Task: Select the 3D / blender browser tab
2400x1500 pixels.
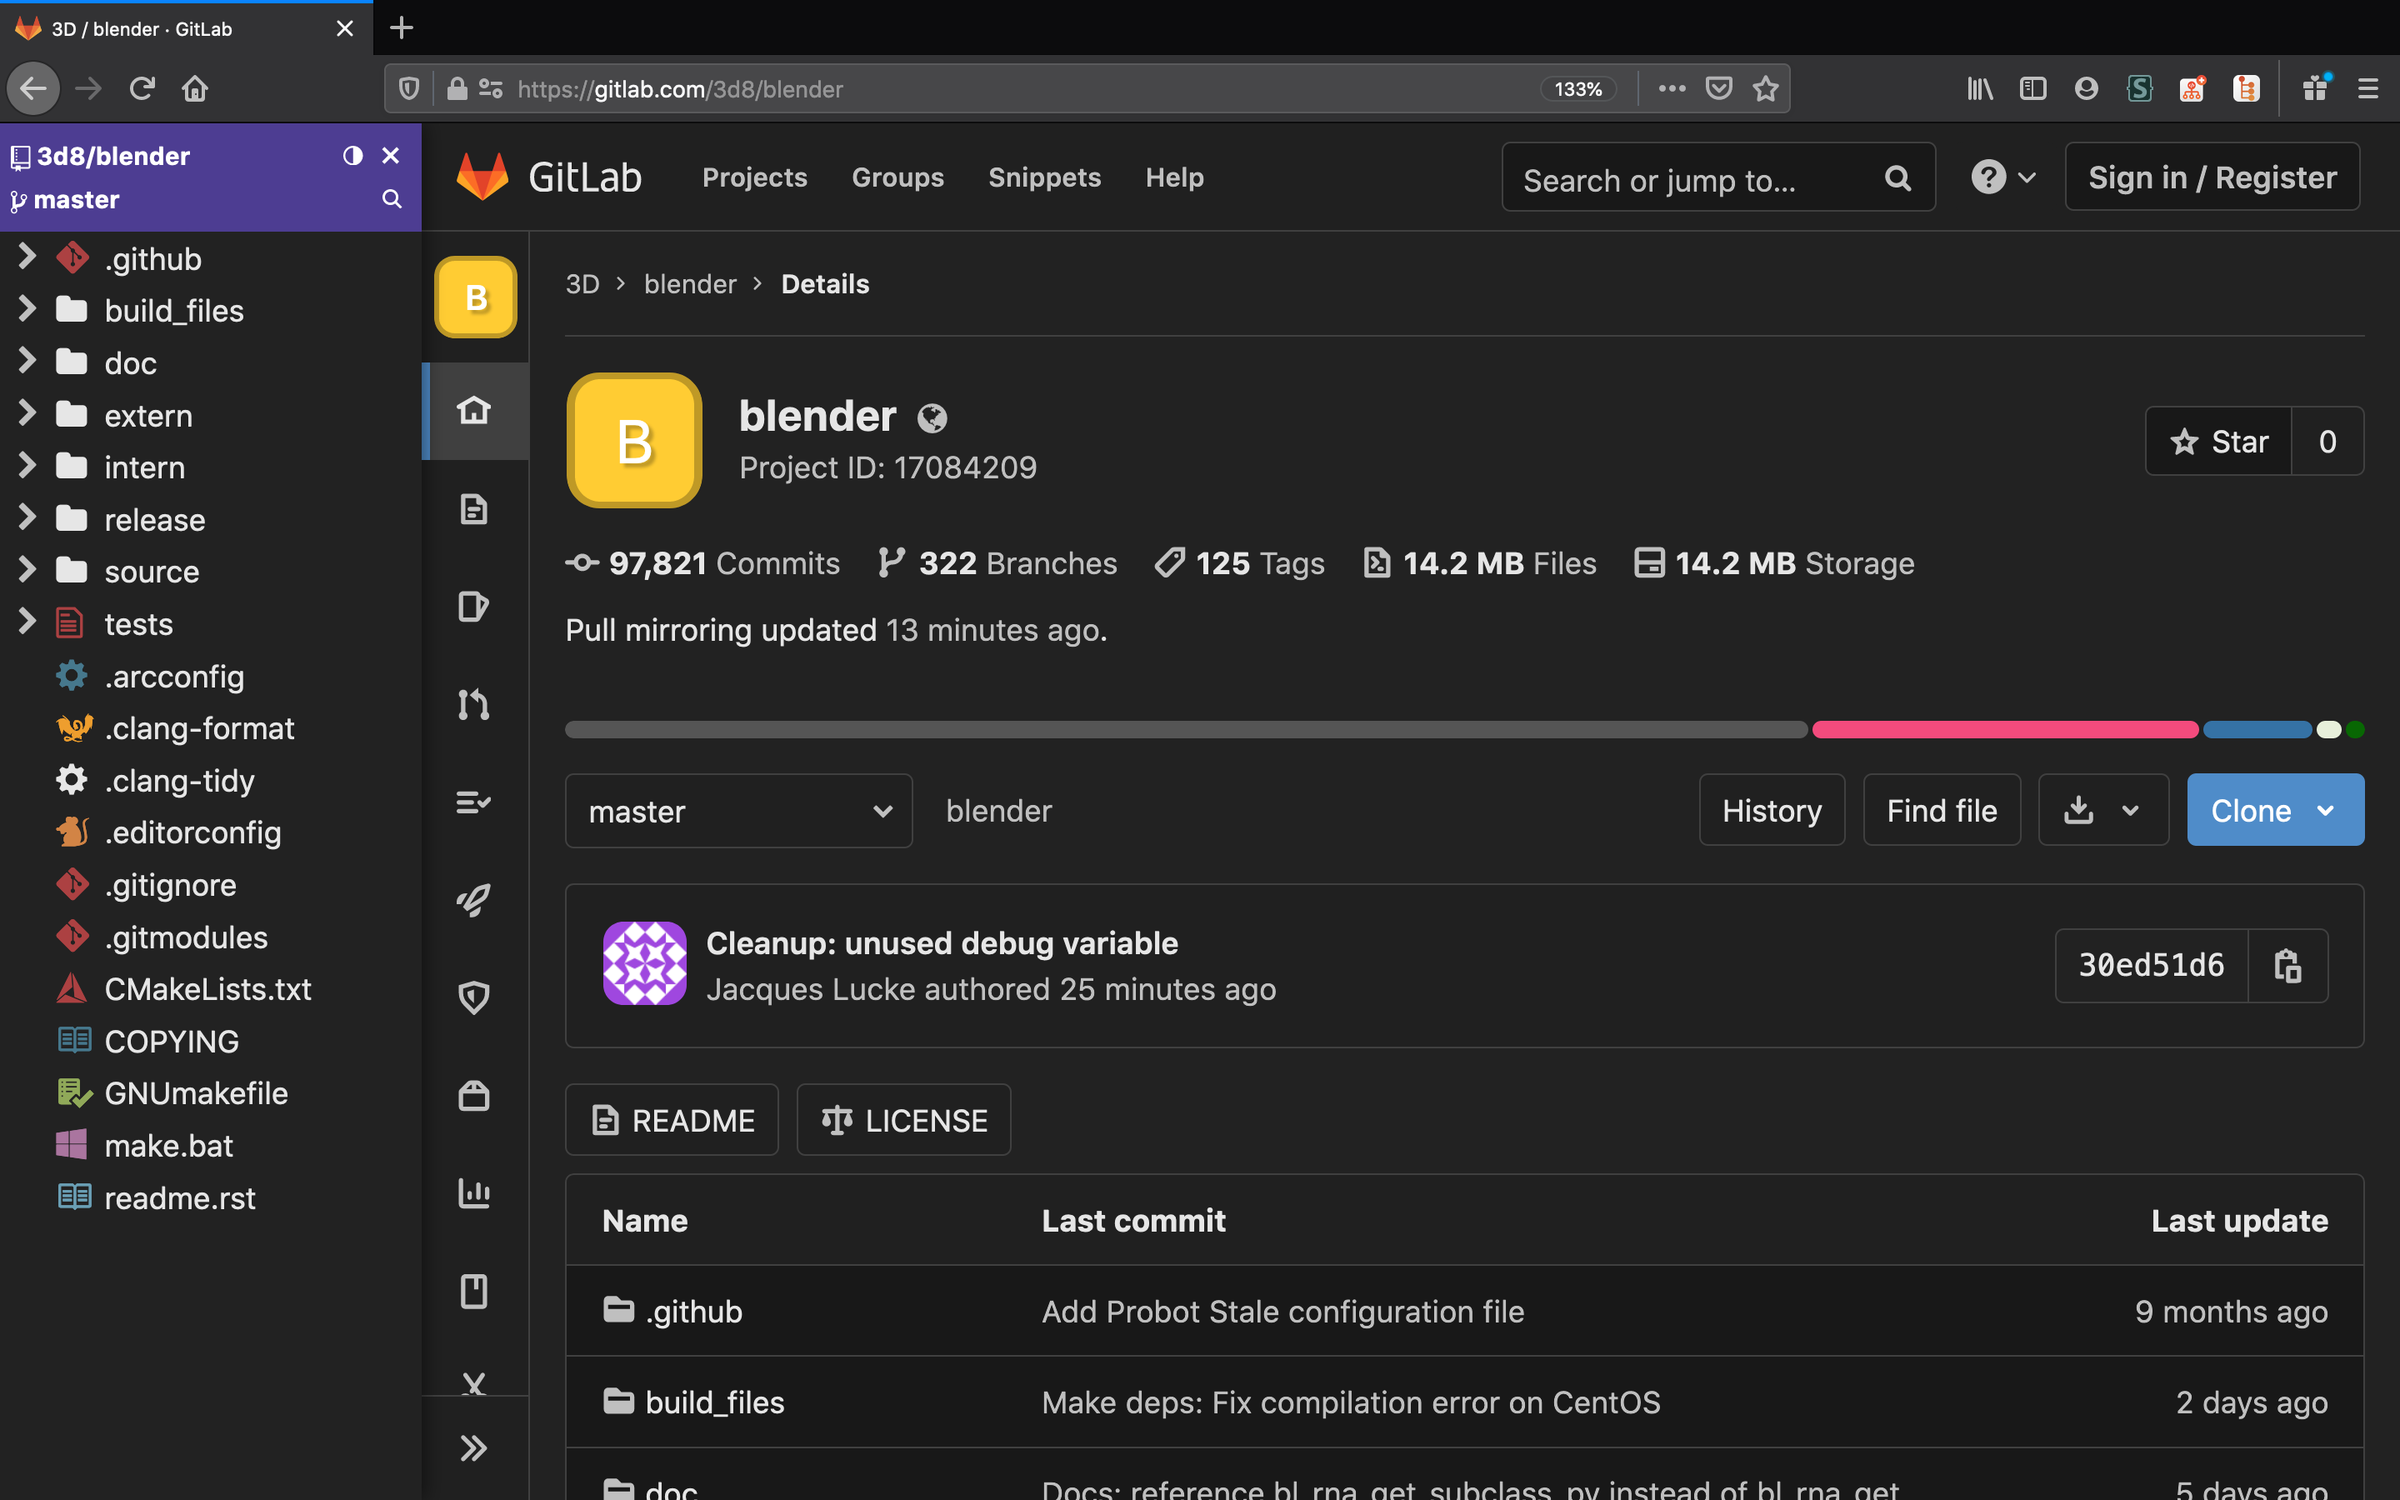Action: (x=186, y=28)
